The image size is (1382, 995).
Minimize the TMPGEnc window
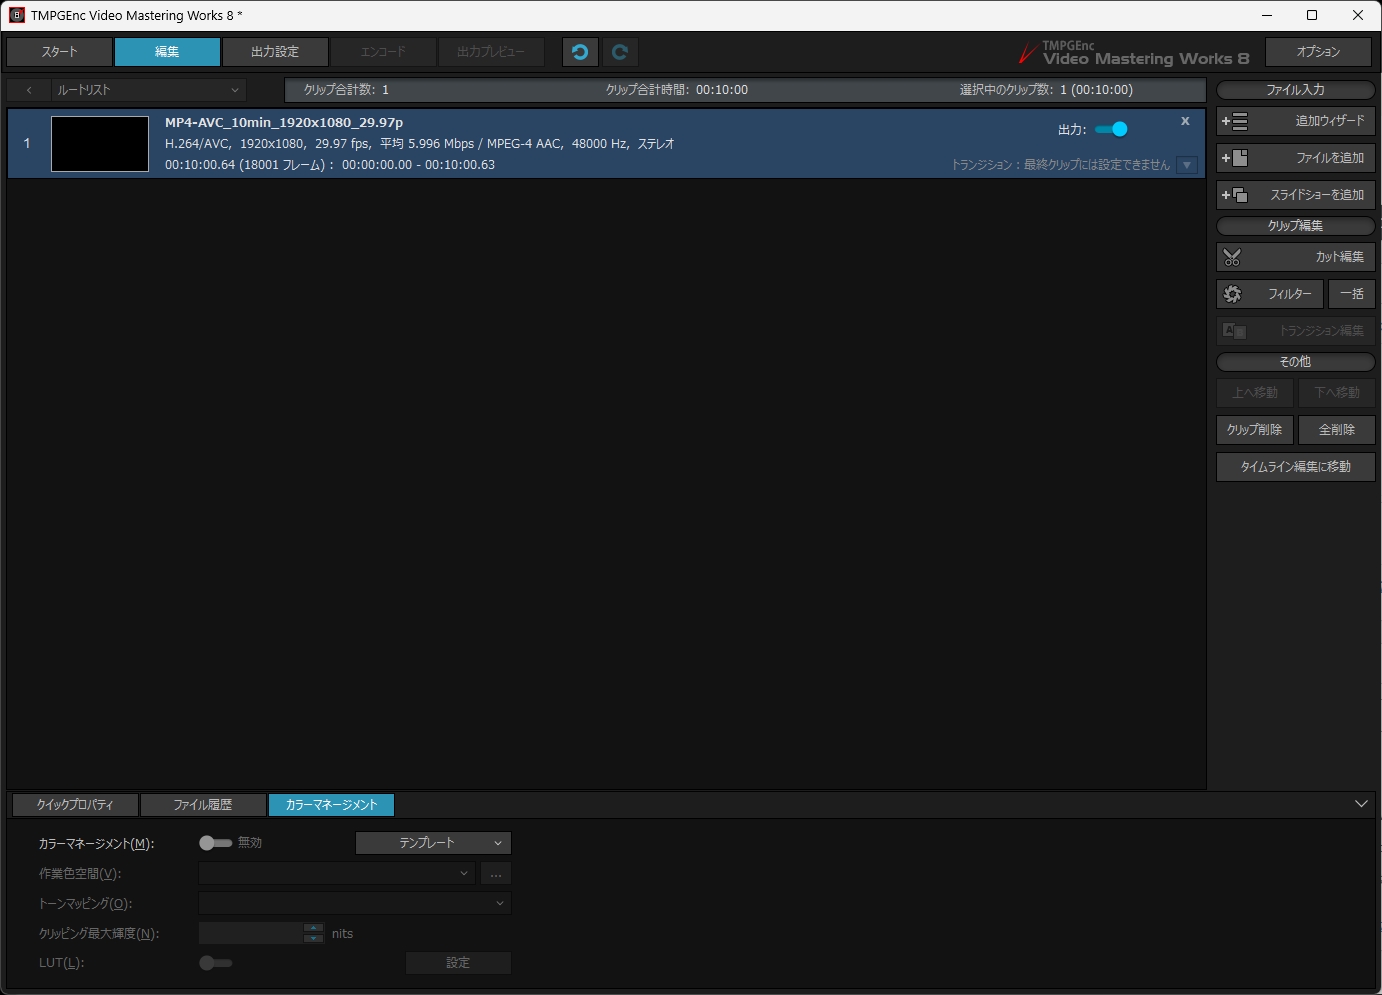tap(1267, 15)
